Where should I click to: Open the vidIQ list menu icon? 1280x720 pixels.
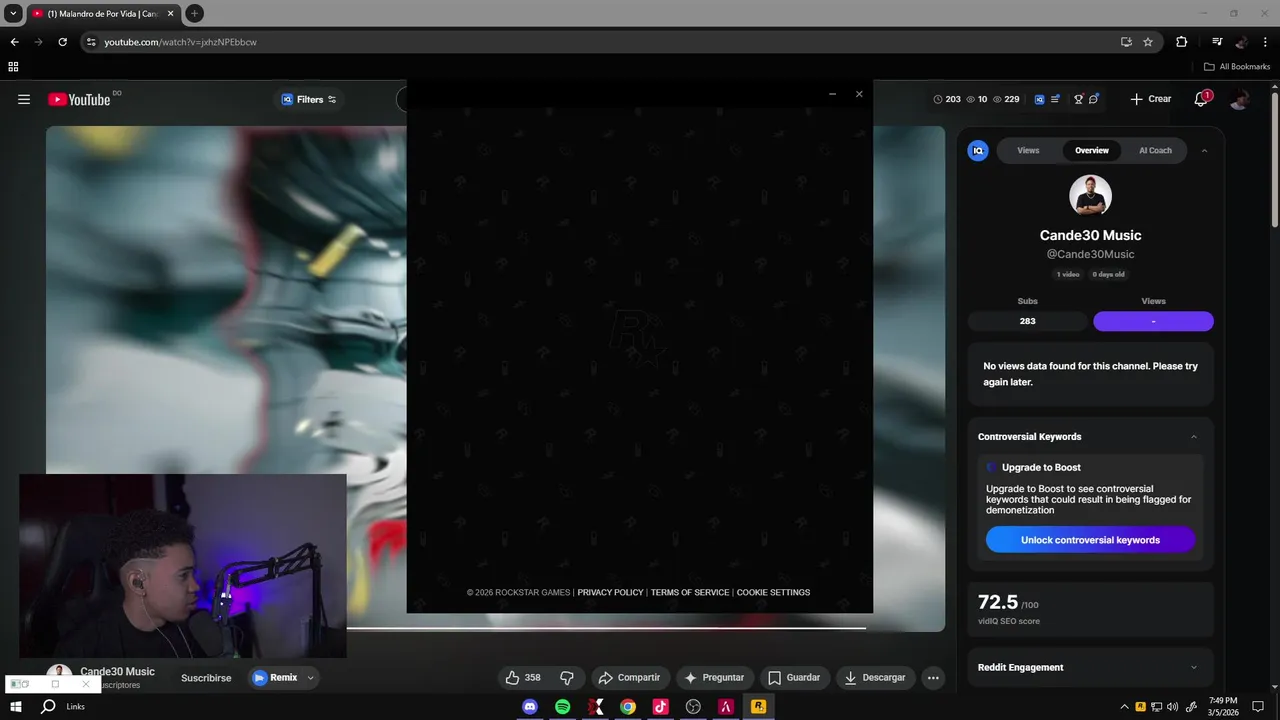point(1055,99)
